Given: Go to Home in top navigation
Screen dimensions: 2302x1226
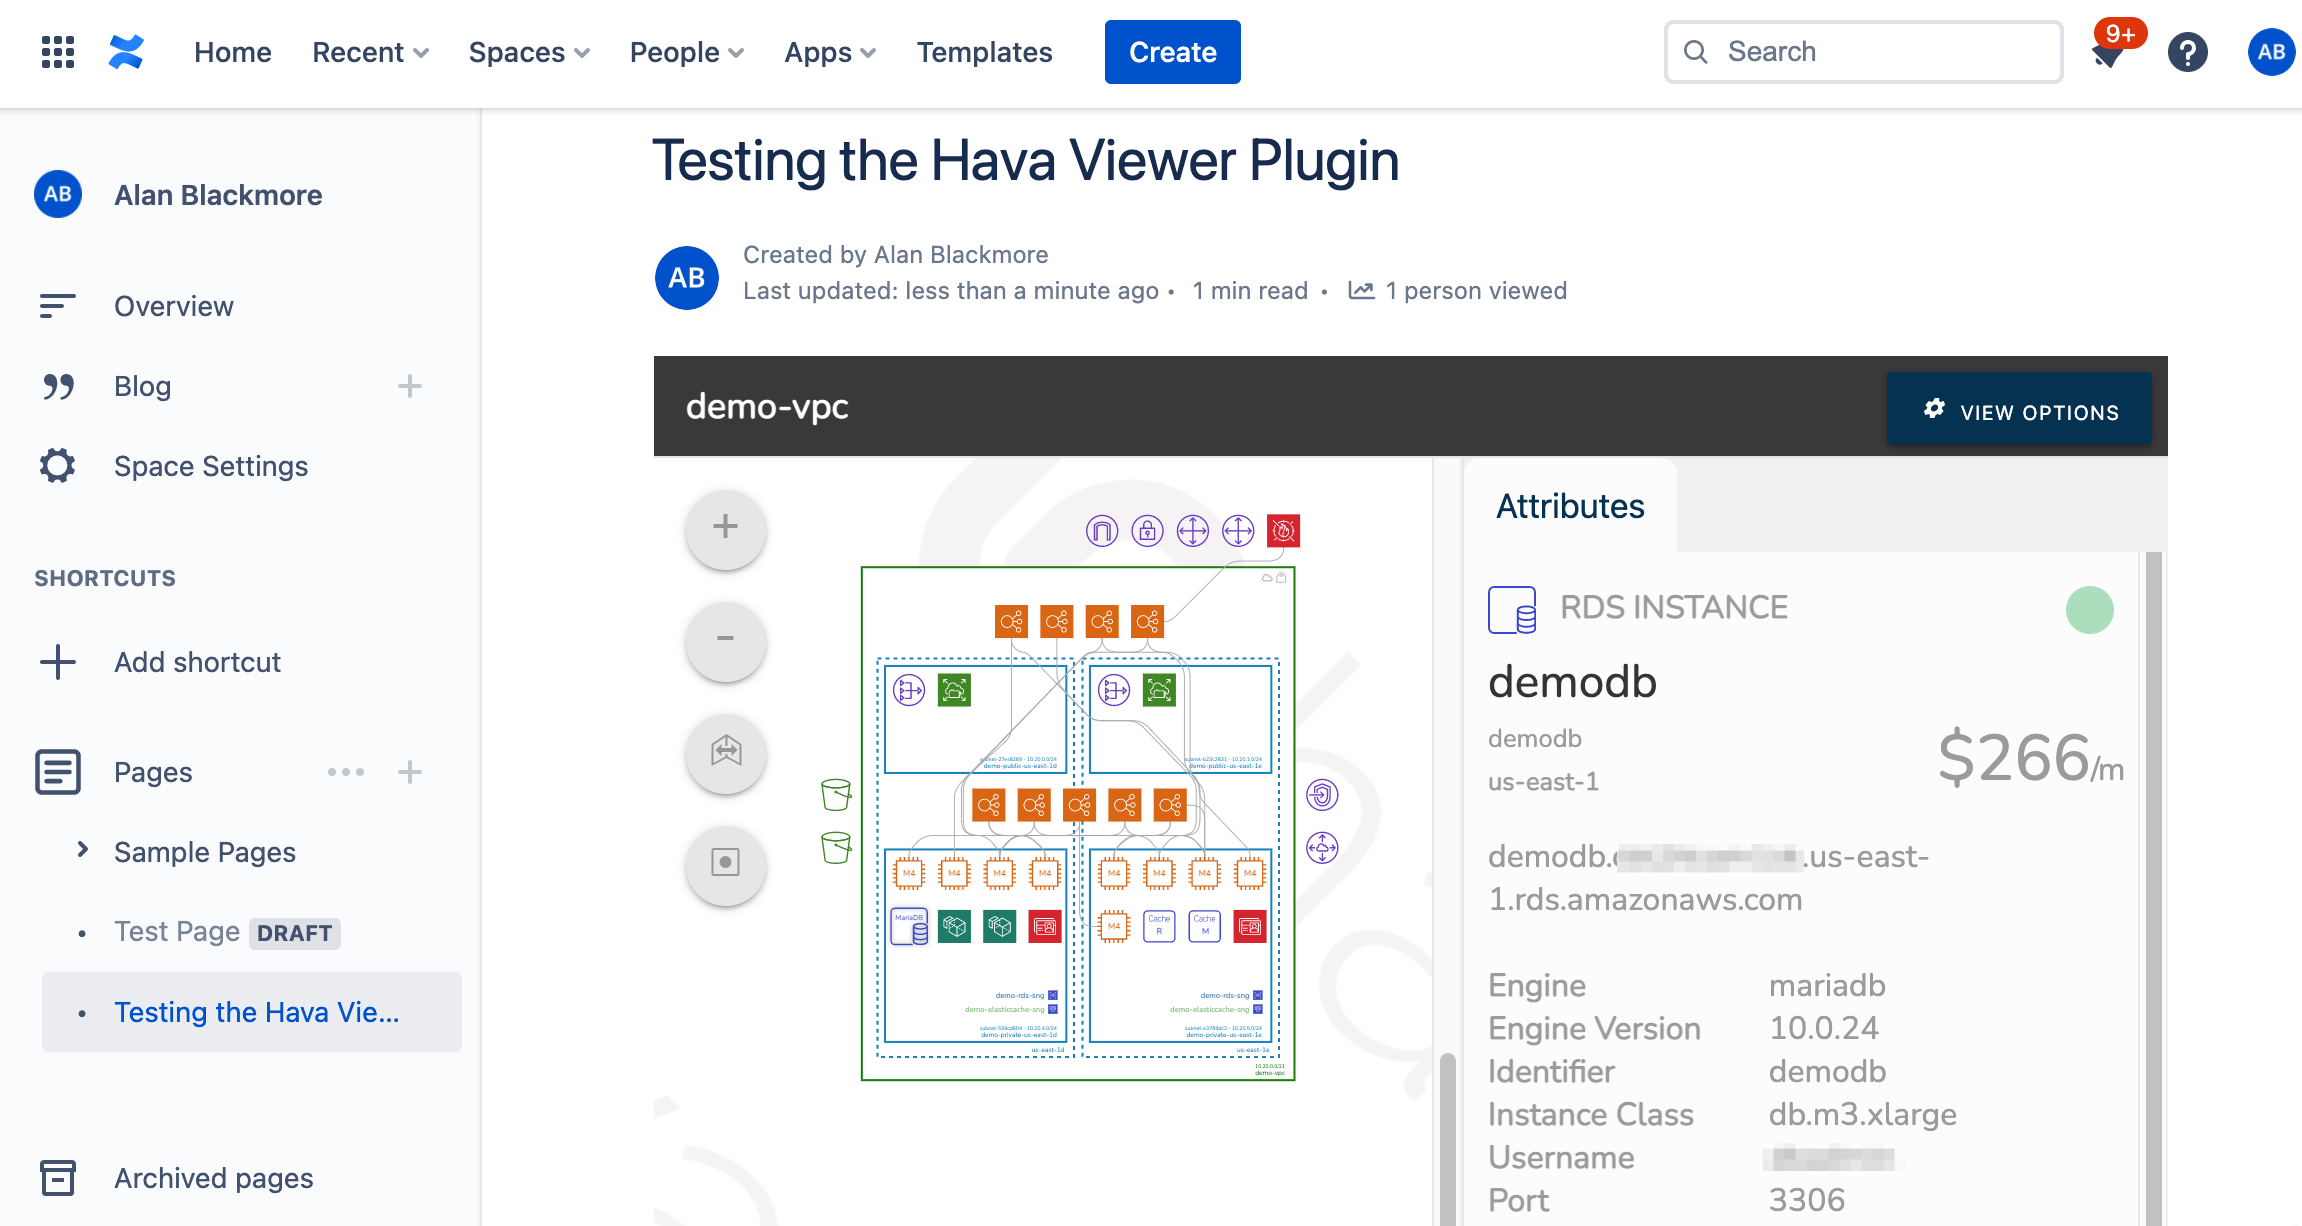Looking at the screenshot, I should 233,52.
